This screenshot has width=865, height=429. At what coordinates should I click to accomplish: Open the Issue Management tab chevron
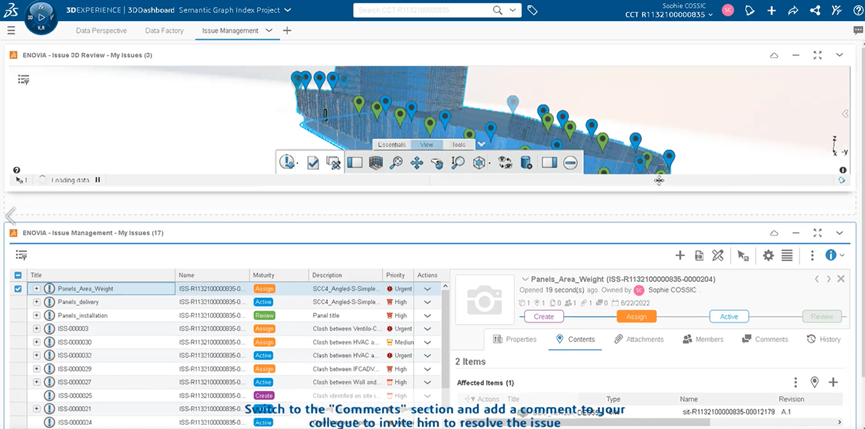(269, 31)
